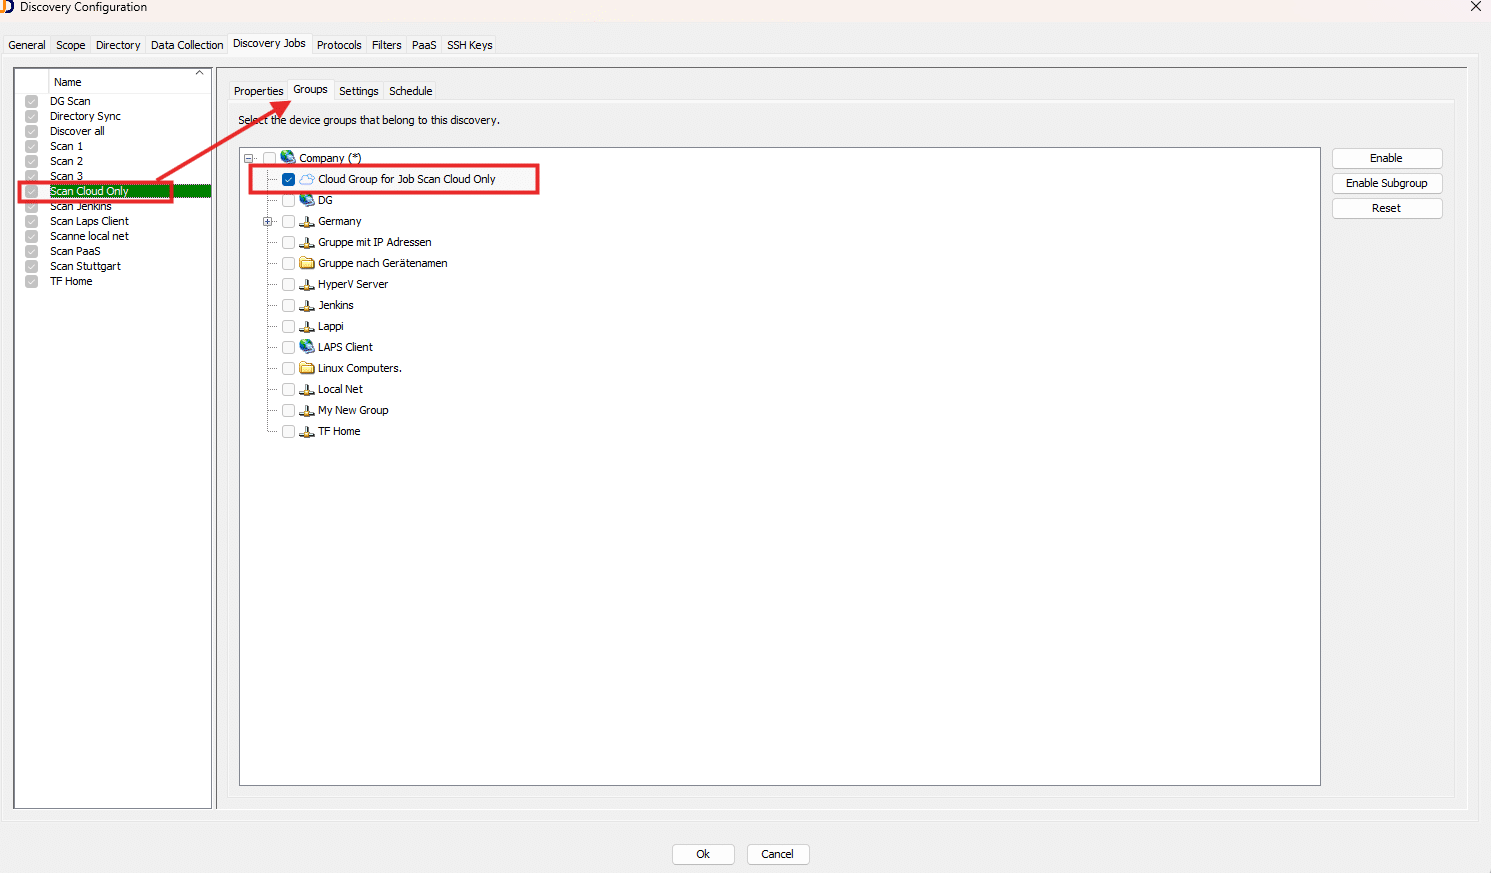Screen dimensions: 1491x873
Task: Click the group icon beside Germany
Action: click(x=306, y=220)
